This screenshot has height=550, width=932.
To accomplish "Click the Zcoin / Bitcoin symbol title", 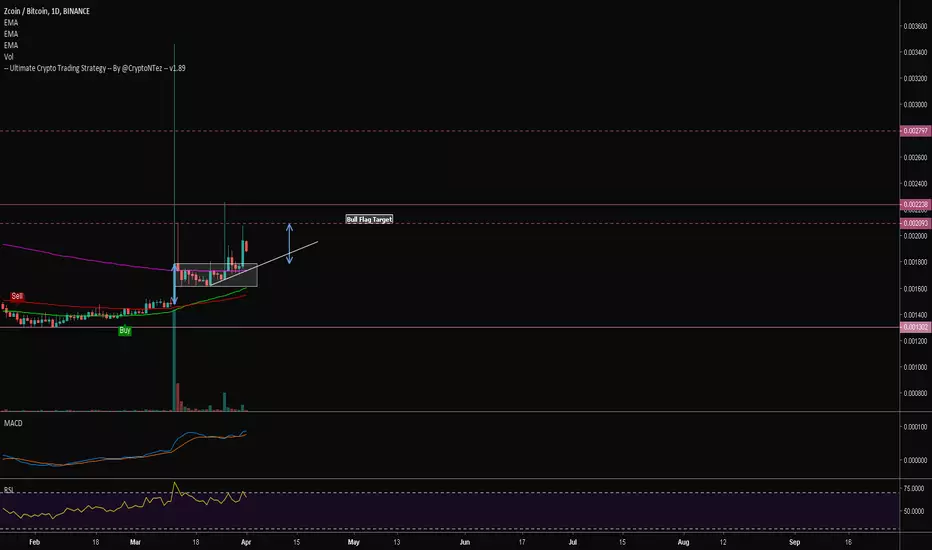I will pyautogui.click(x=46, y=11).
